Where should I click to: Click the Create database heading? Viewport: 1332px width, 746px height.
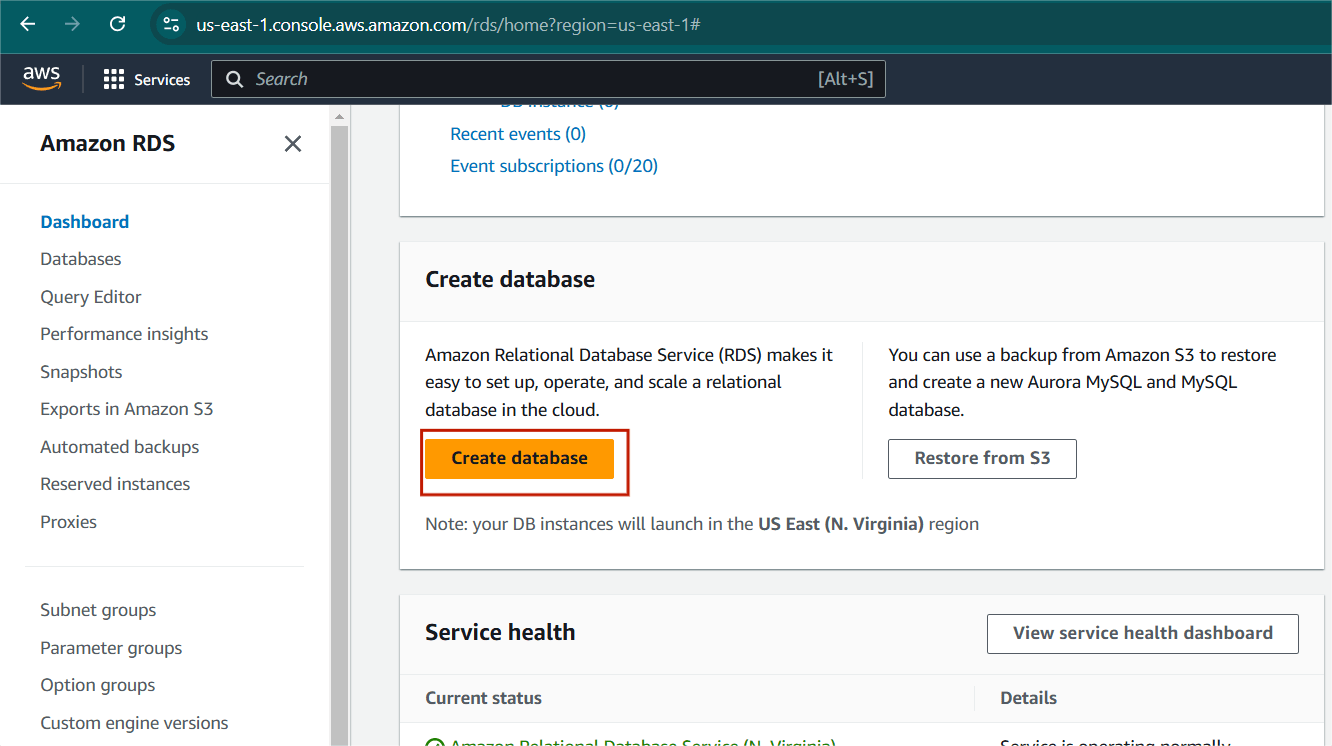pos(510,280)
